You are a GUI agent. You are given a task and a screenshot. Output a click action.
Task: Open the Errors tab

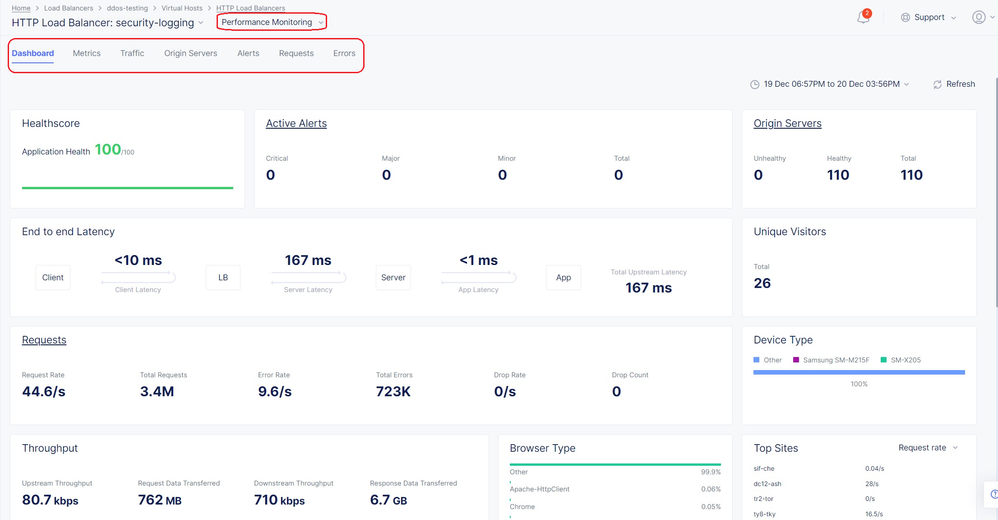tap(344, 53)
